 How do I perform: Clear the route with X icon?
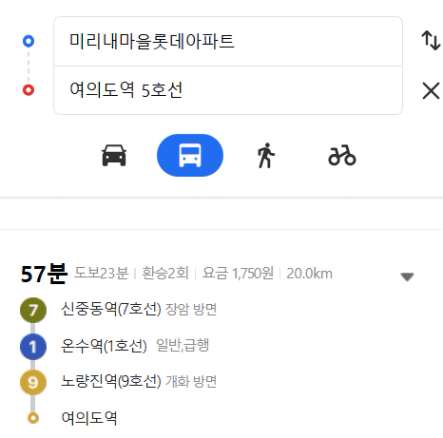click(431, 91)
